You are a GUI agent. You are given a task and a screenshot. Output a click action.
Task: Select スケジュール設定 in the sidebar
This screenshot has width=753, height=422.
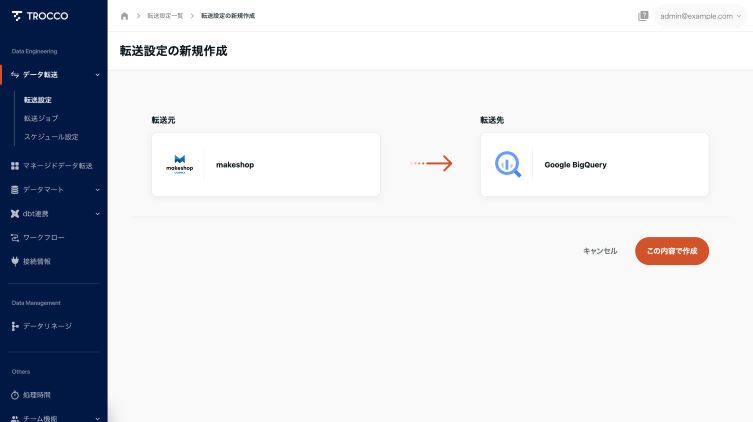coord(51,136)
